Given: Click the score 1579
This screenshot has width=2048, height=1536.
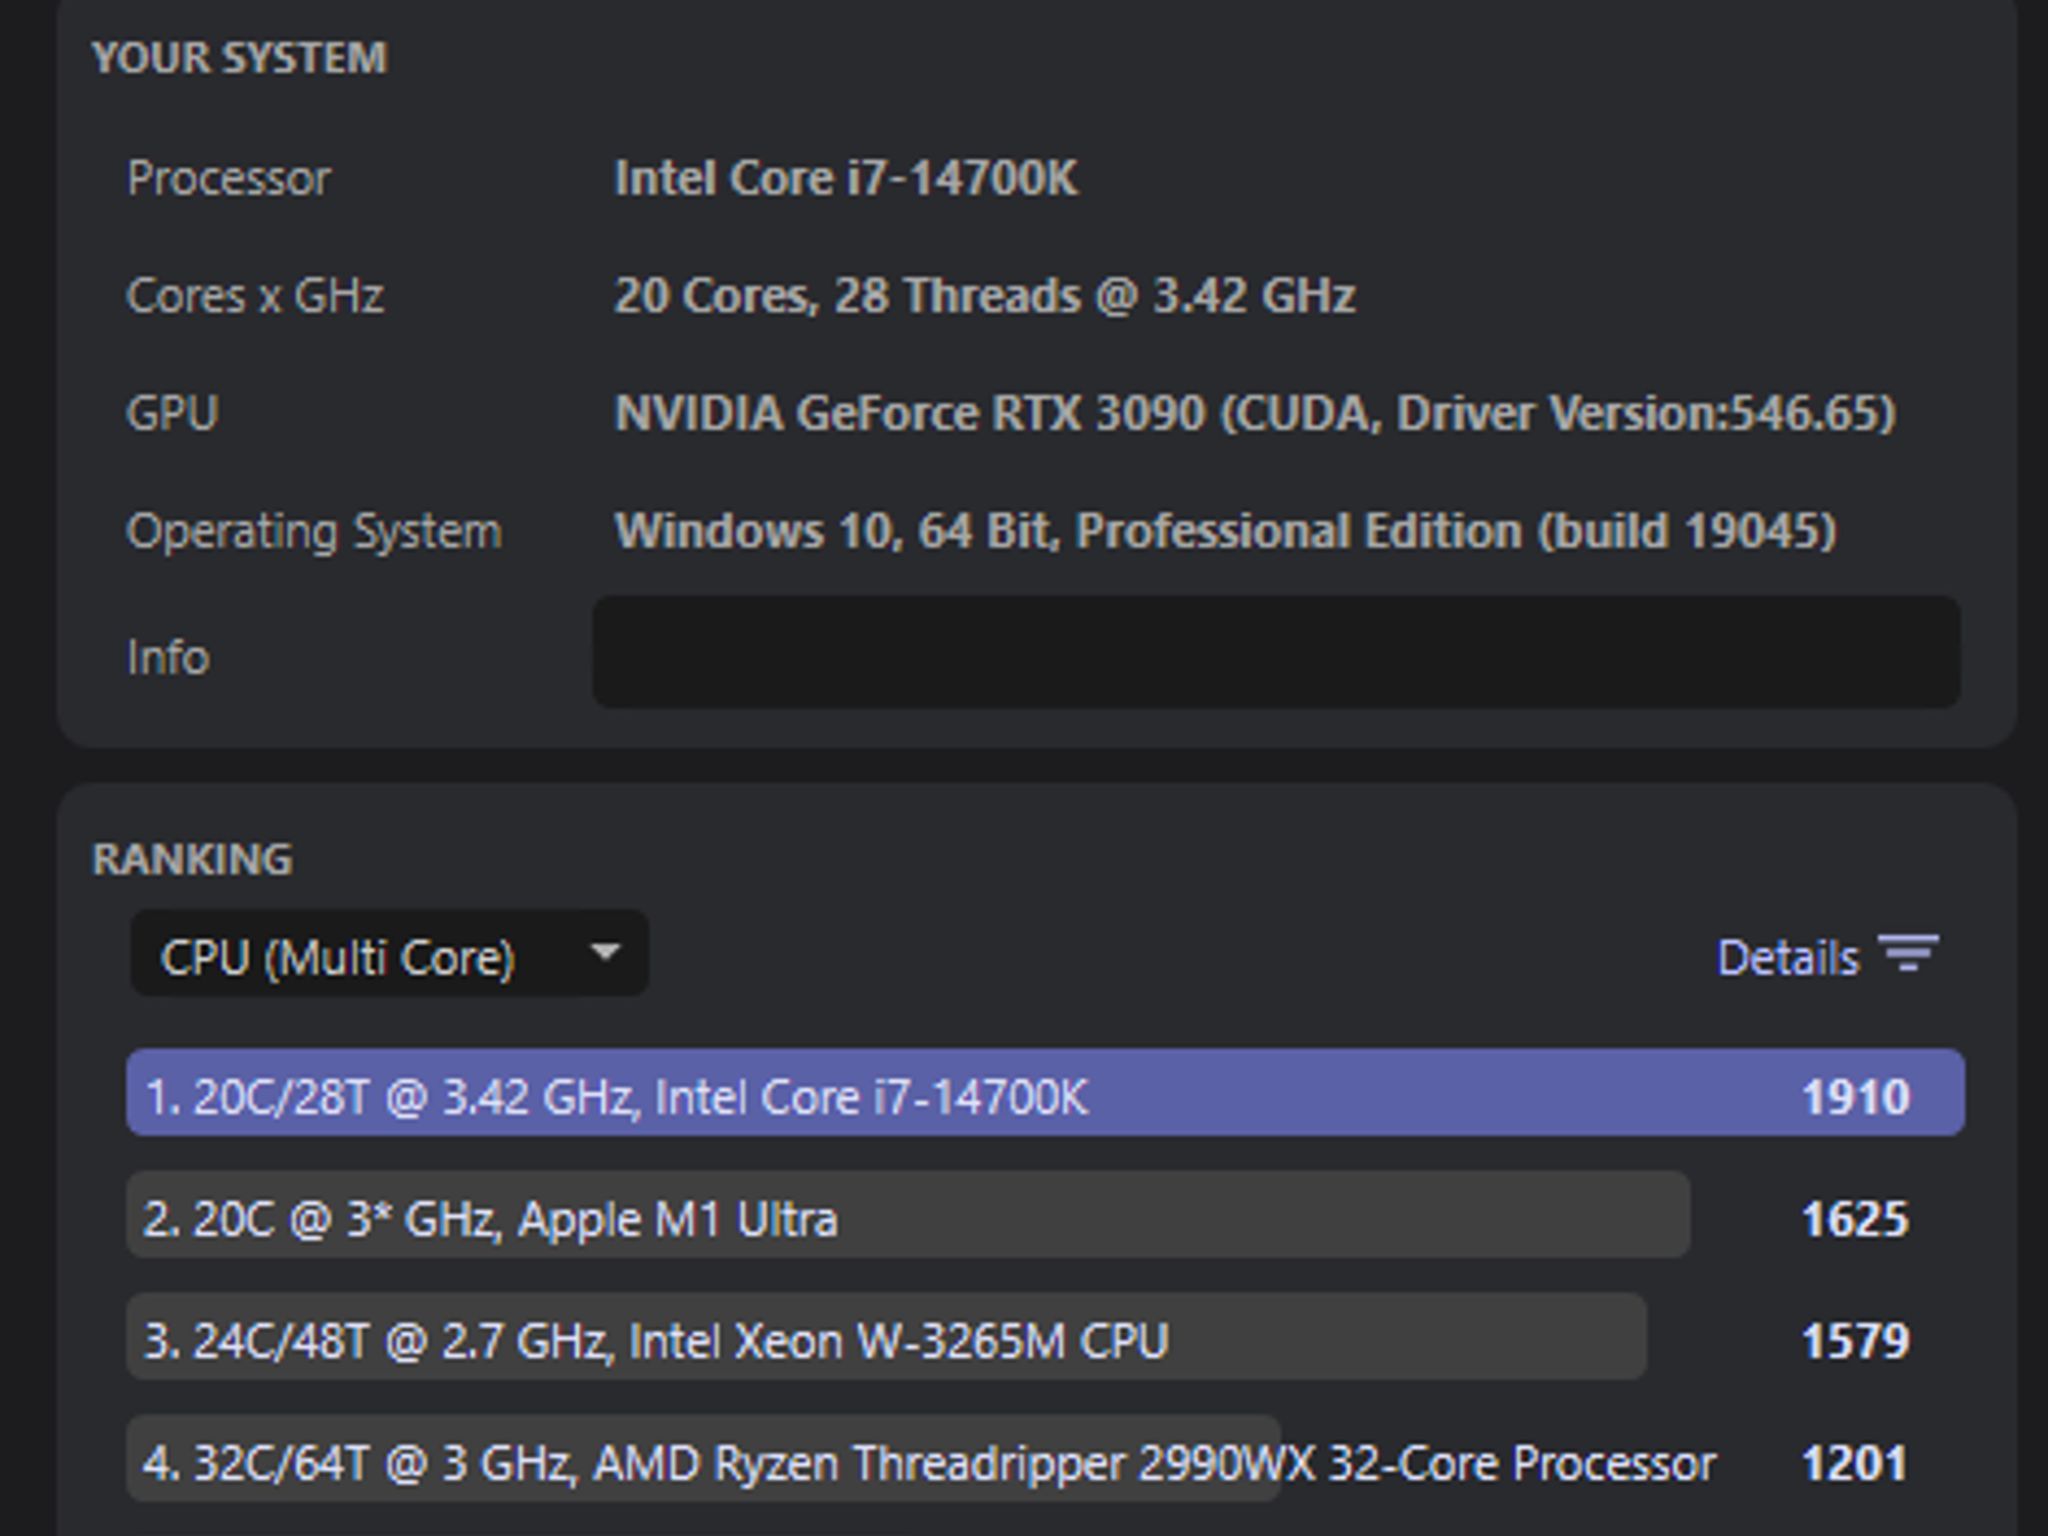Looking at the screenshot, I should [x=1855, y=1341].
